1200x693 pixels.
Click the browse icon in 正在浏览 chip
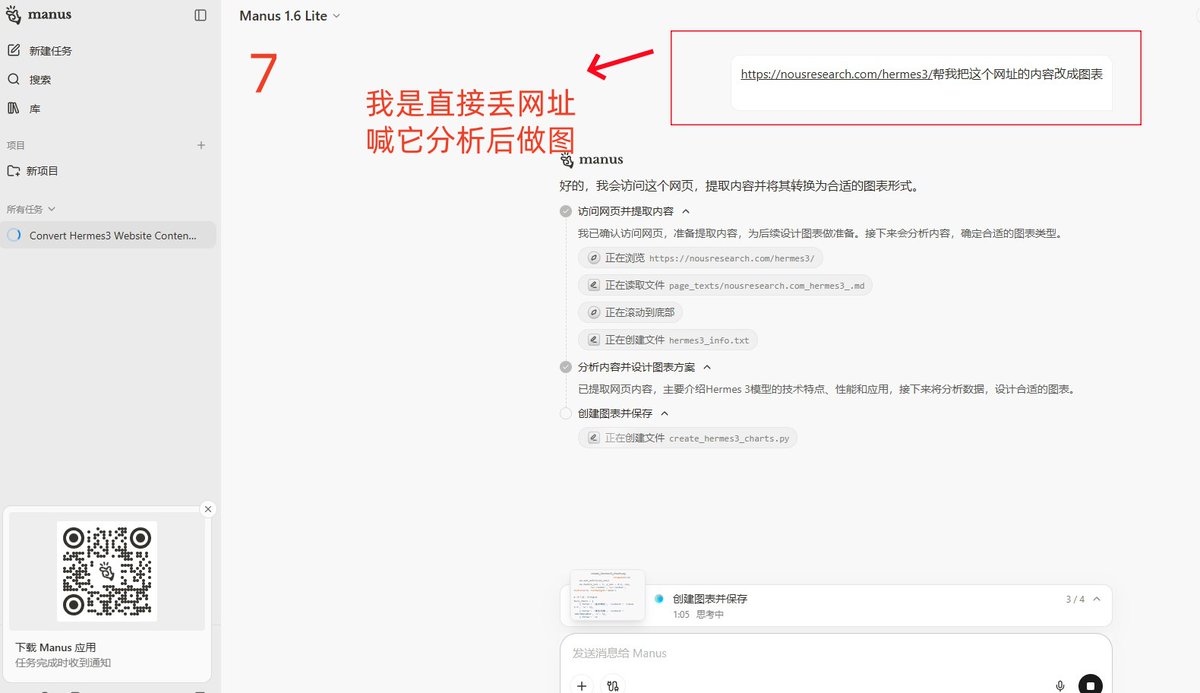click(593, 258)
